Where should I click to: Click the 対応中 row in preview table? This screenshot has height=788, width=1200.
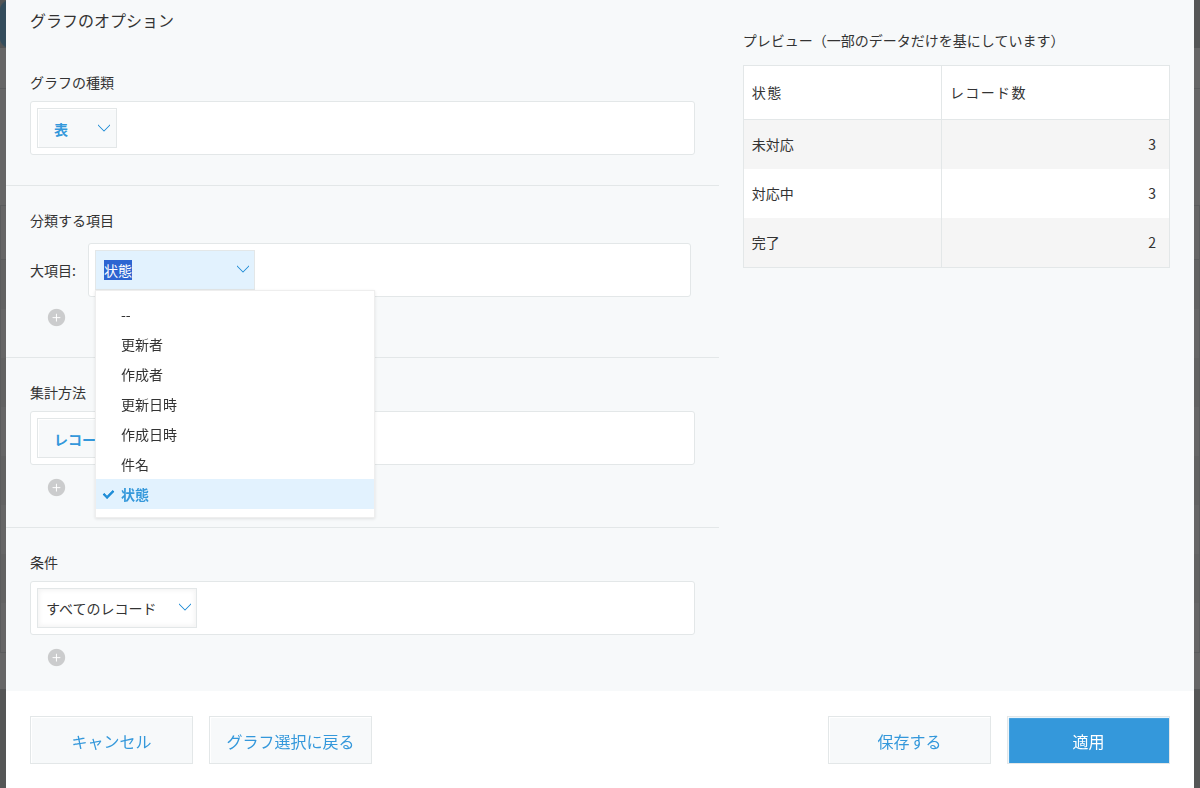956,194
